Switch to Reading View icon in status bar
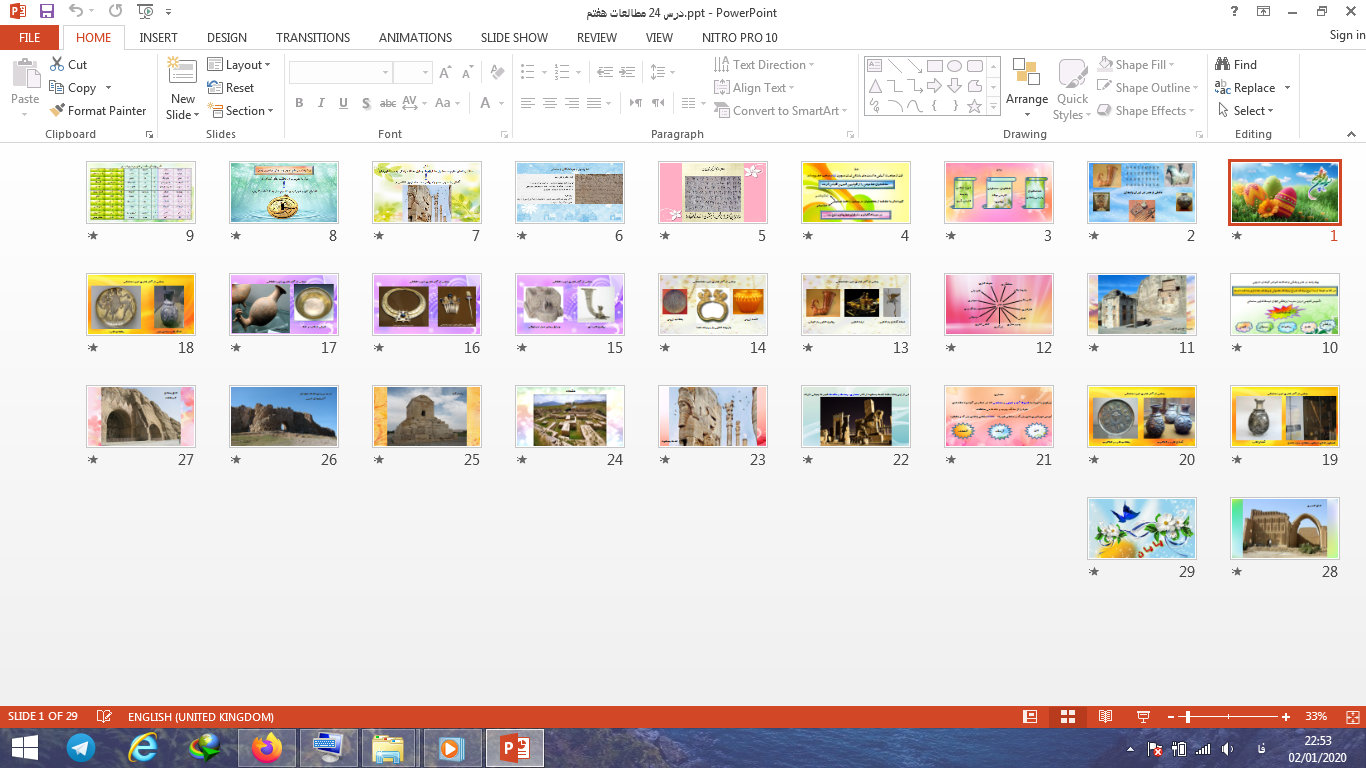The image size is (1366, 768). click(x=1105, y=717)
